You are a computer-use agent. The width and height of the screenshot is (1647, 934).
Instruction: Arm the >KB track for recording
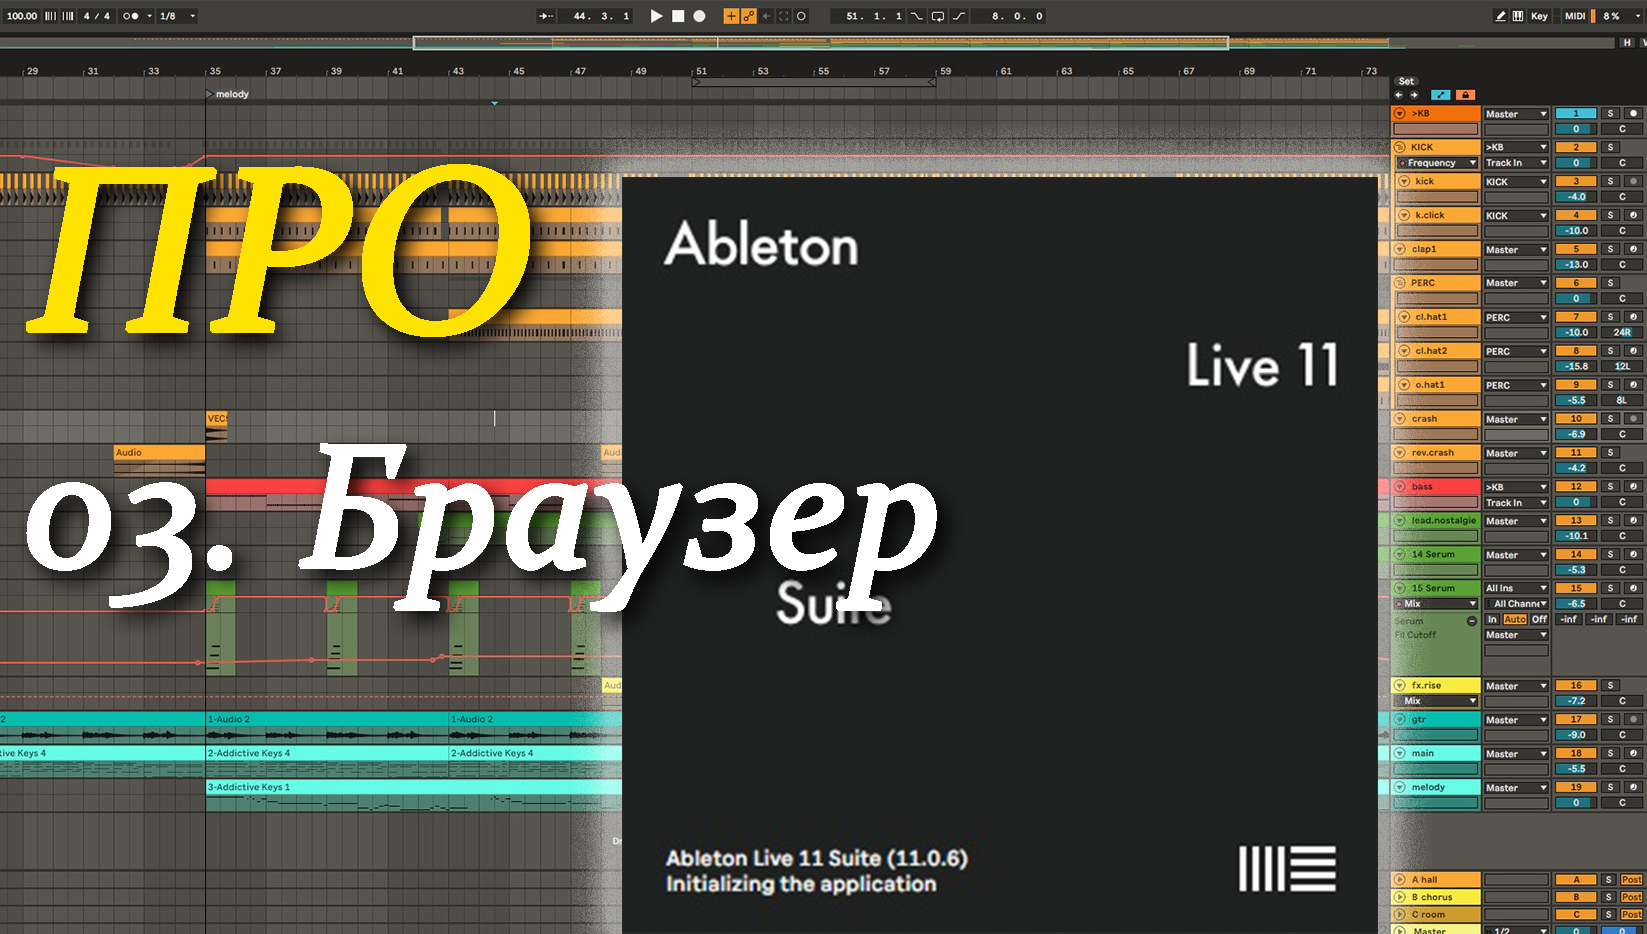coord(1633,113)
